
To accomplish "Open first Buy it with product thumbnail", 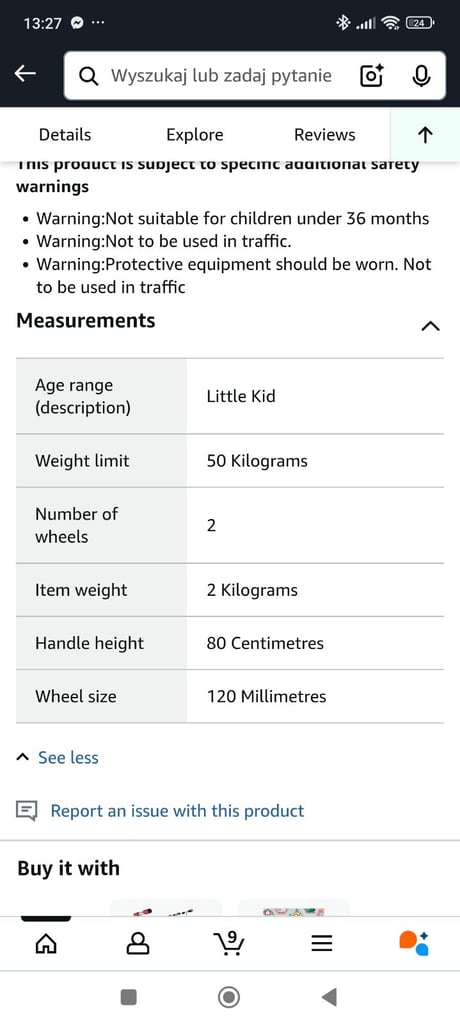I will coord(166,908).
